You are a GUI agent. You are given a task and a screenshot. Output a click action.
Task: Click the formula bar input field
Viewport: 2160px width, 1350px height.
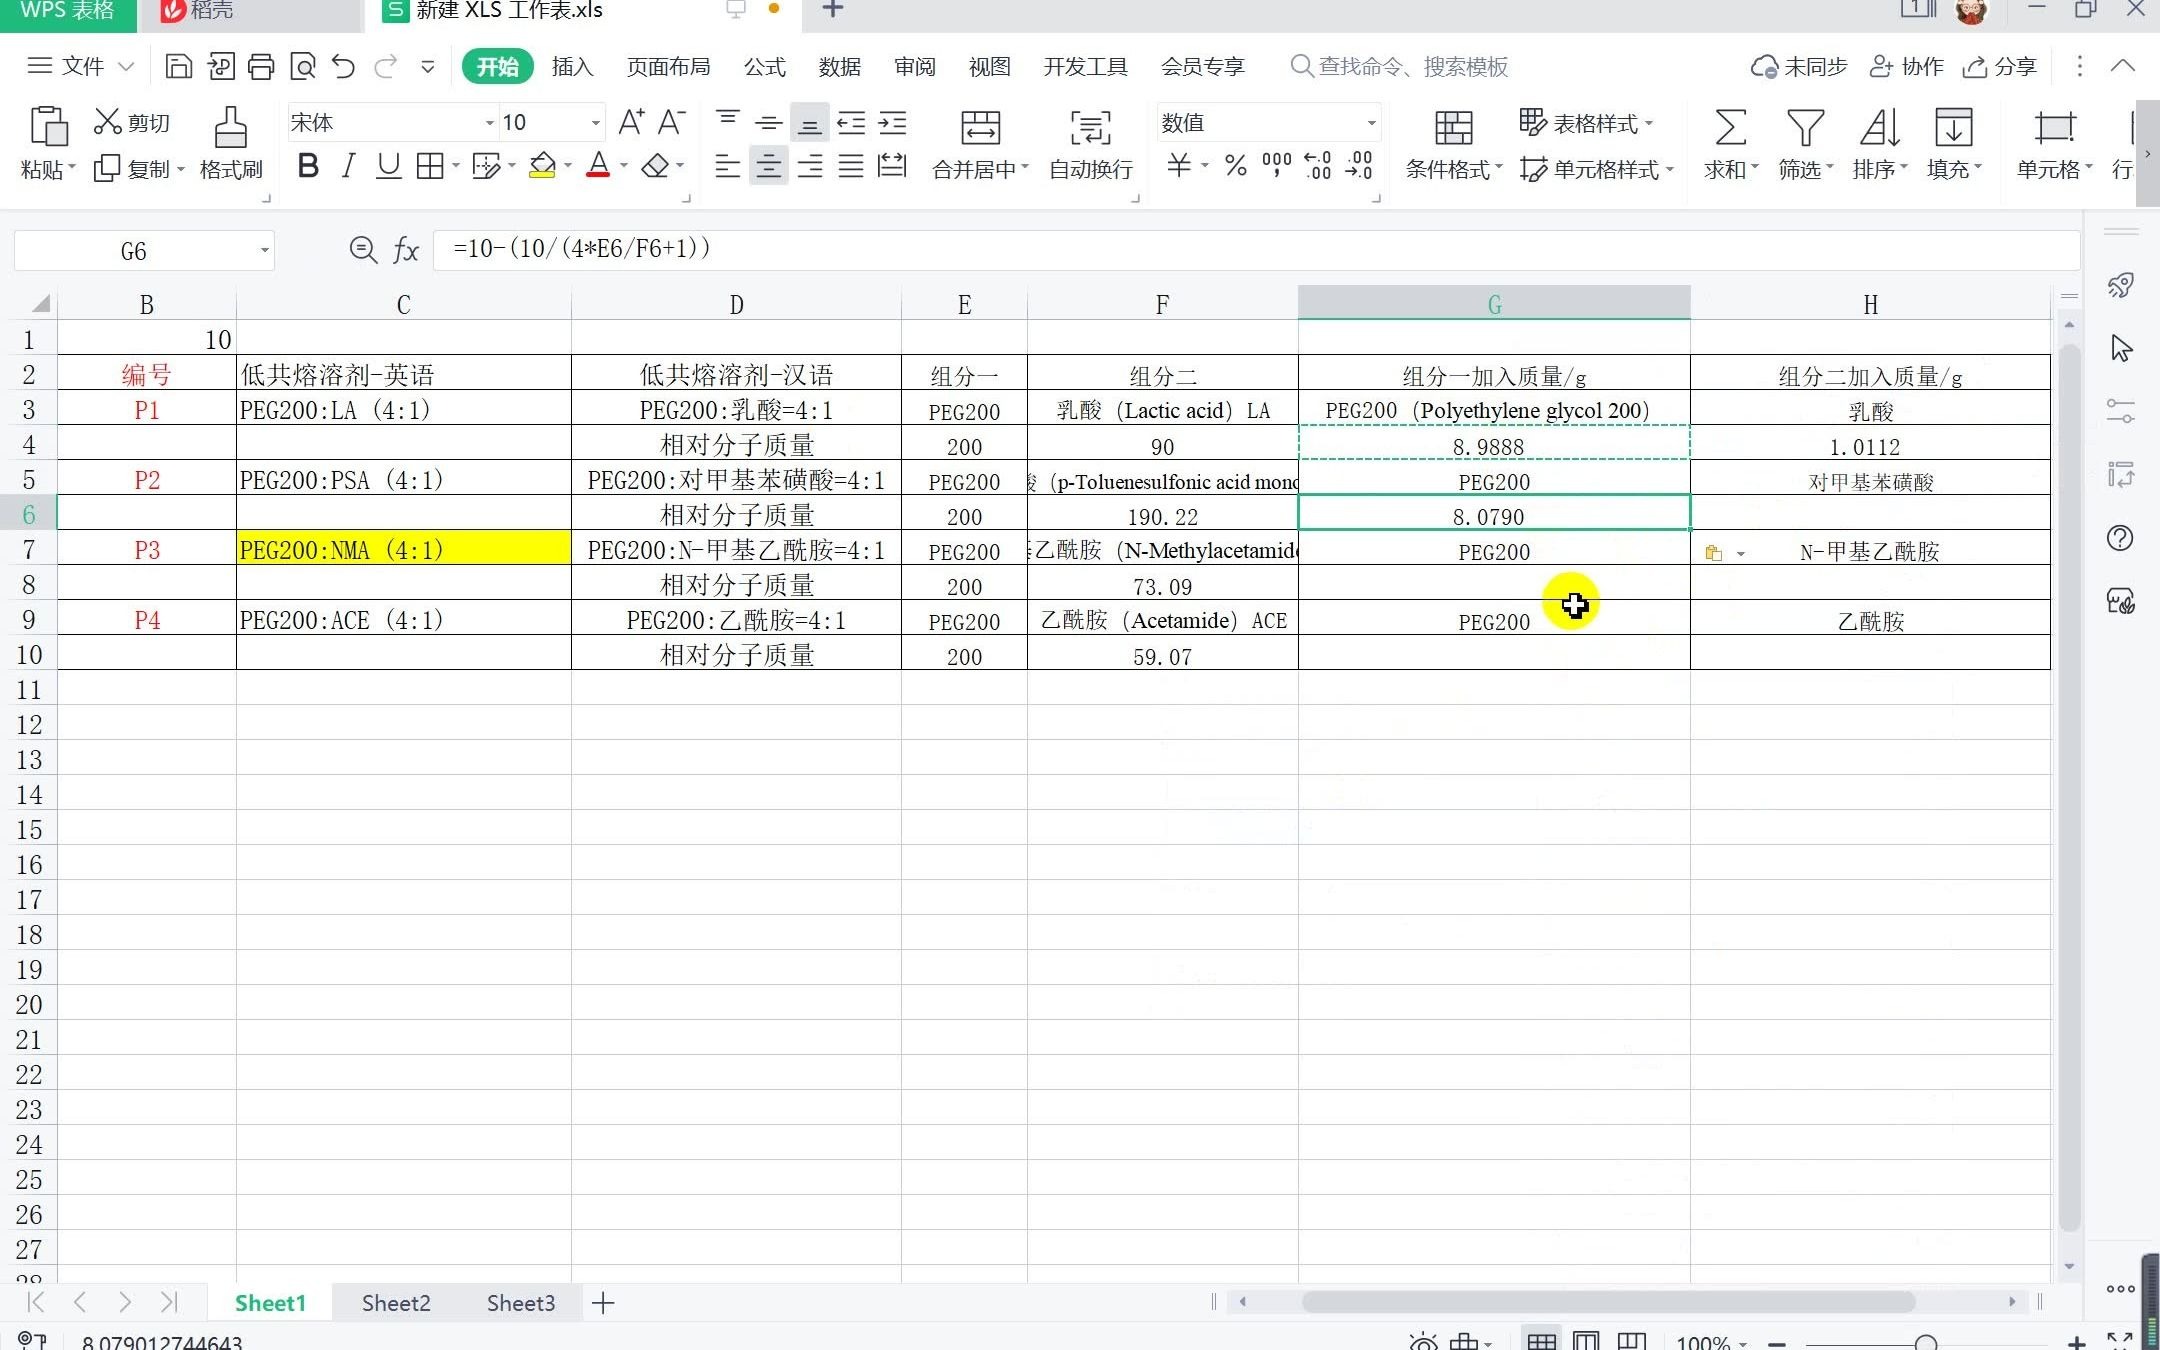click(x=1200, y=250)
